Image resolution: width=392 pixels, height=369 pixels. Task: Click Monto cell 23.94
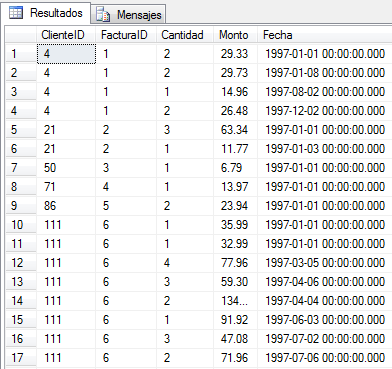click(235, 206)
